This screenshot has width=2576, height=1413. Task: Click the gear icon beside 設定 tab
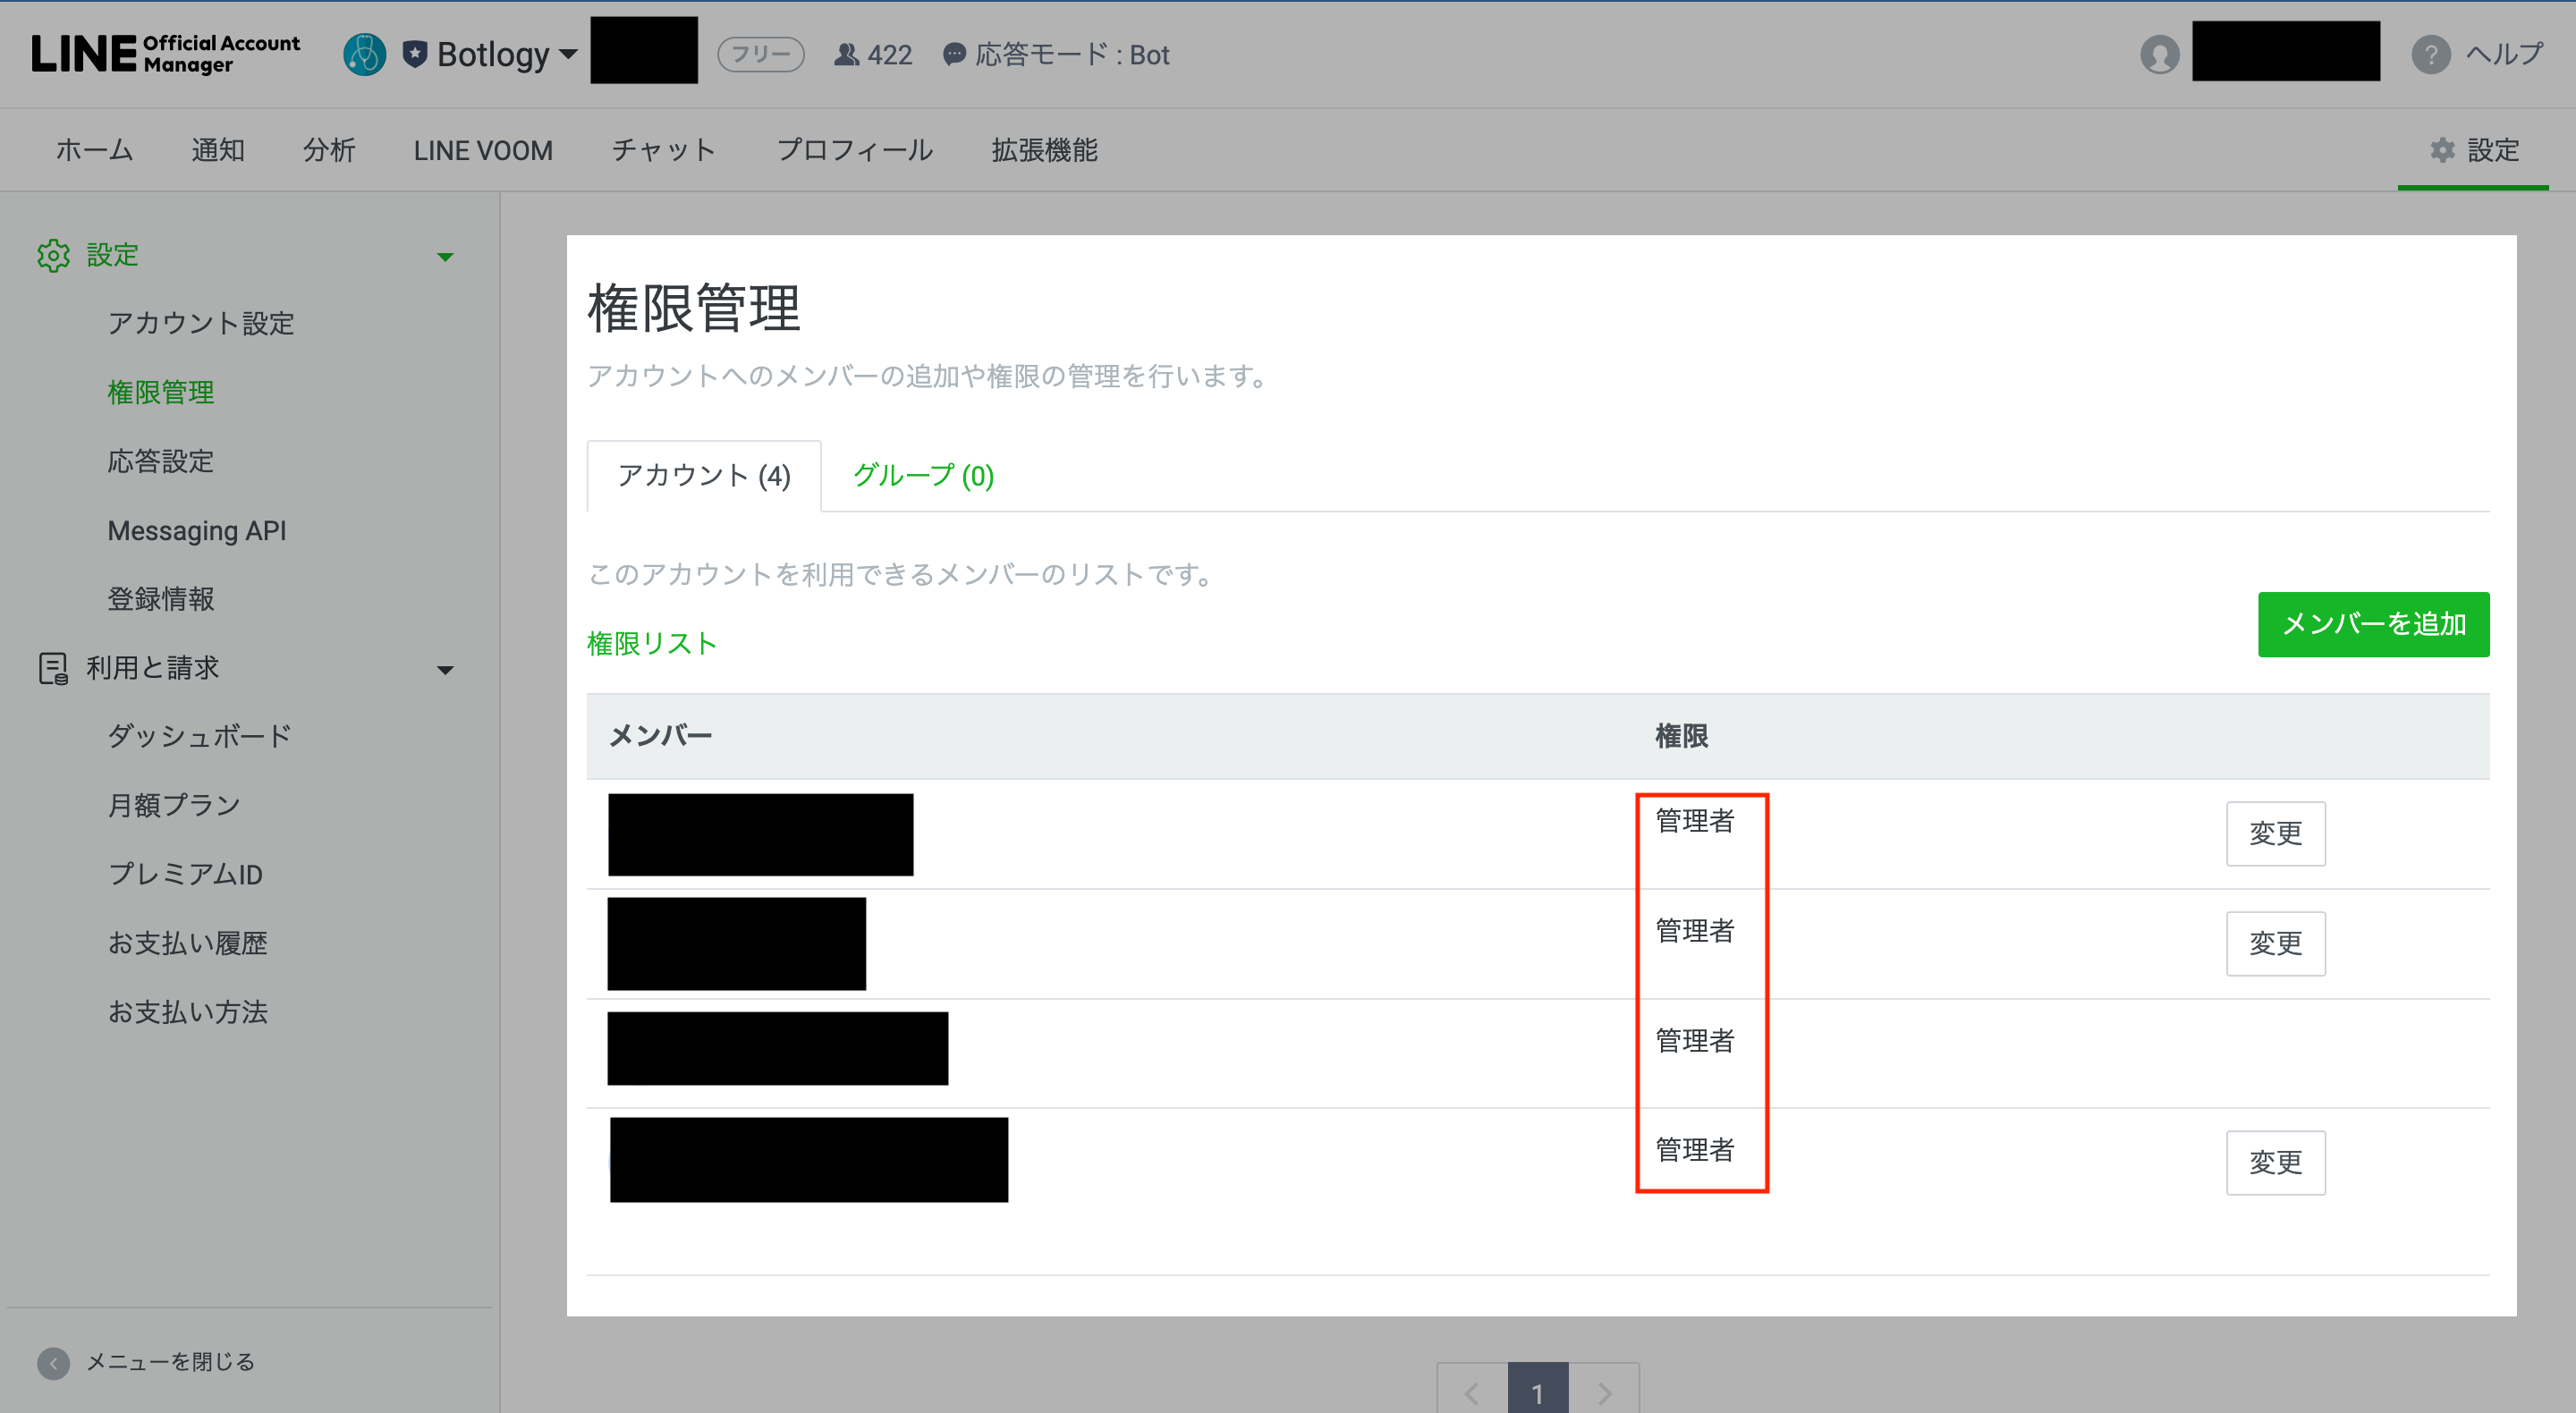(2442, 150)
